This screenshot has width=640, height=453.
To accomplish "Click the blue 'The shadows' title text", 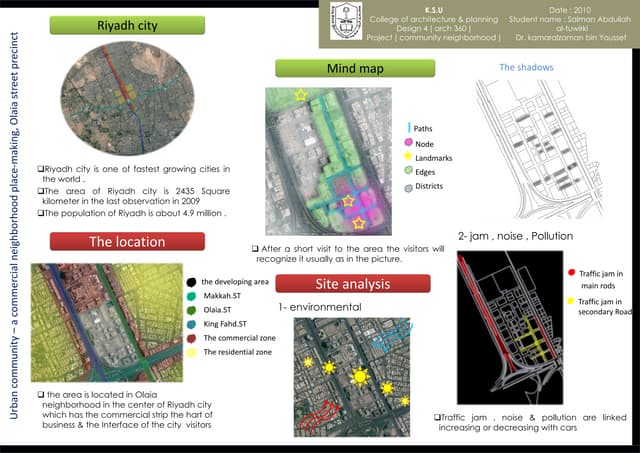I will pos(526,68).
